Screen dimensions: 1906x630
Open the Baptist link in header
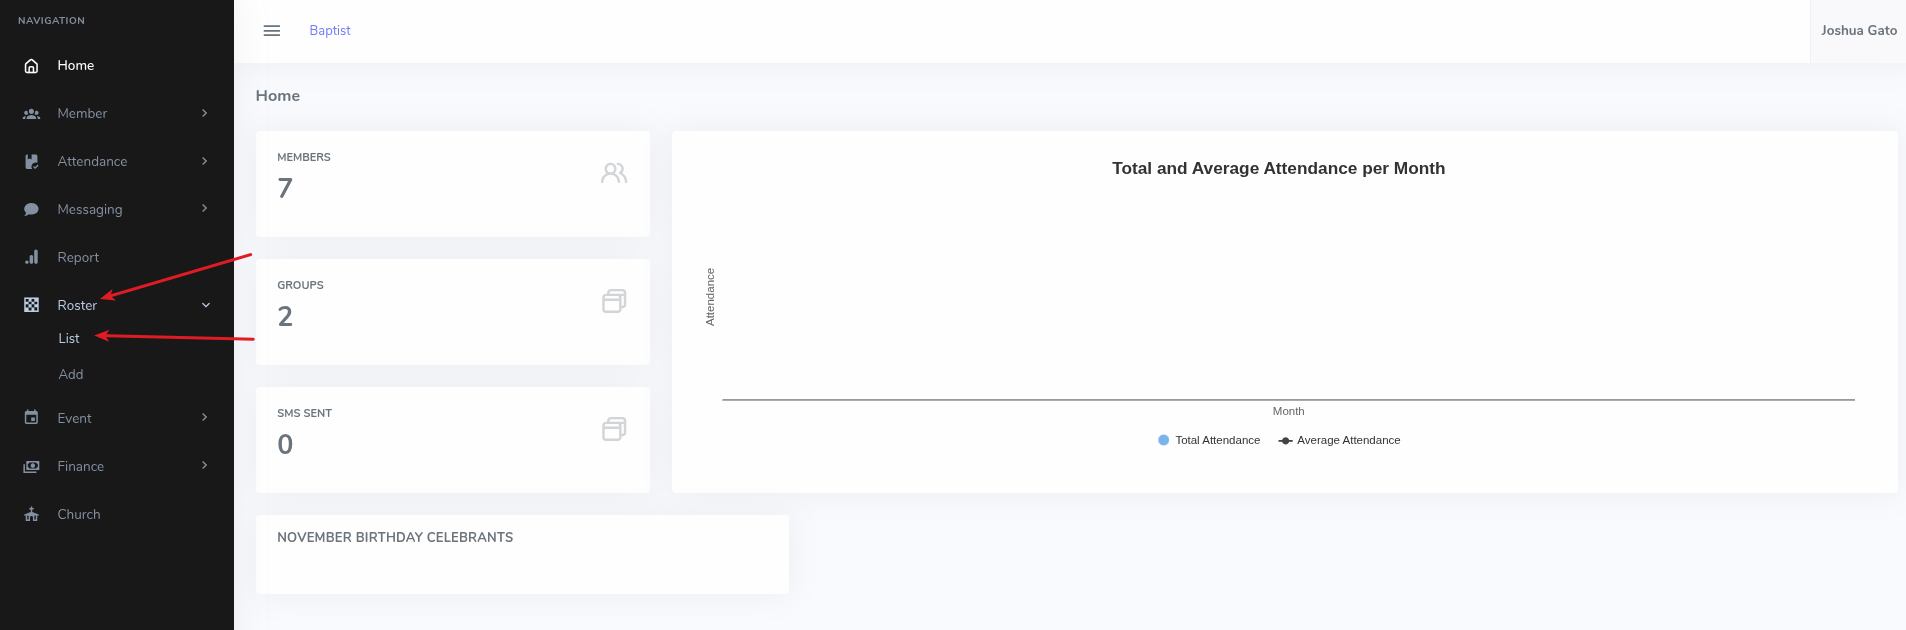click(330, 31)
